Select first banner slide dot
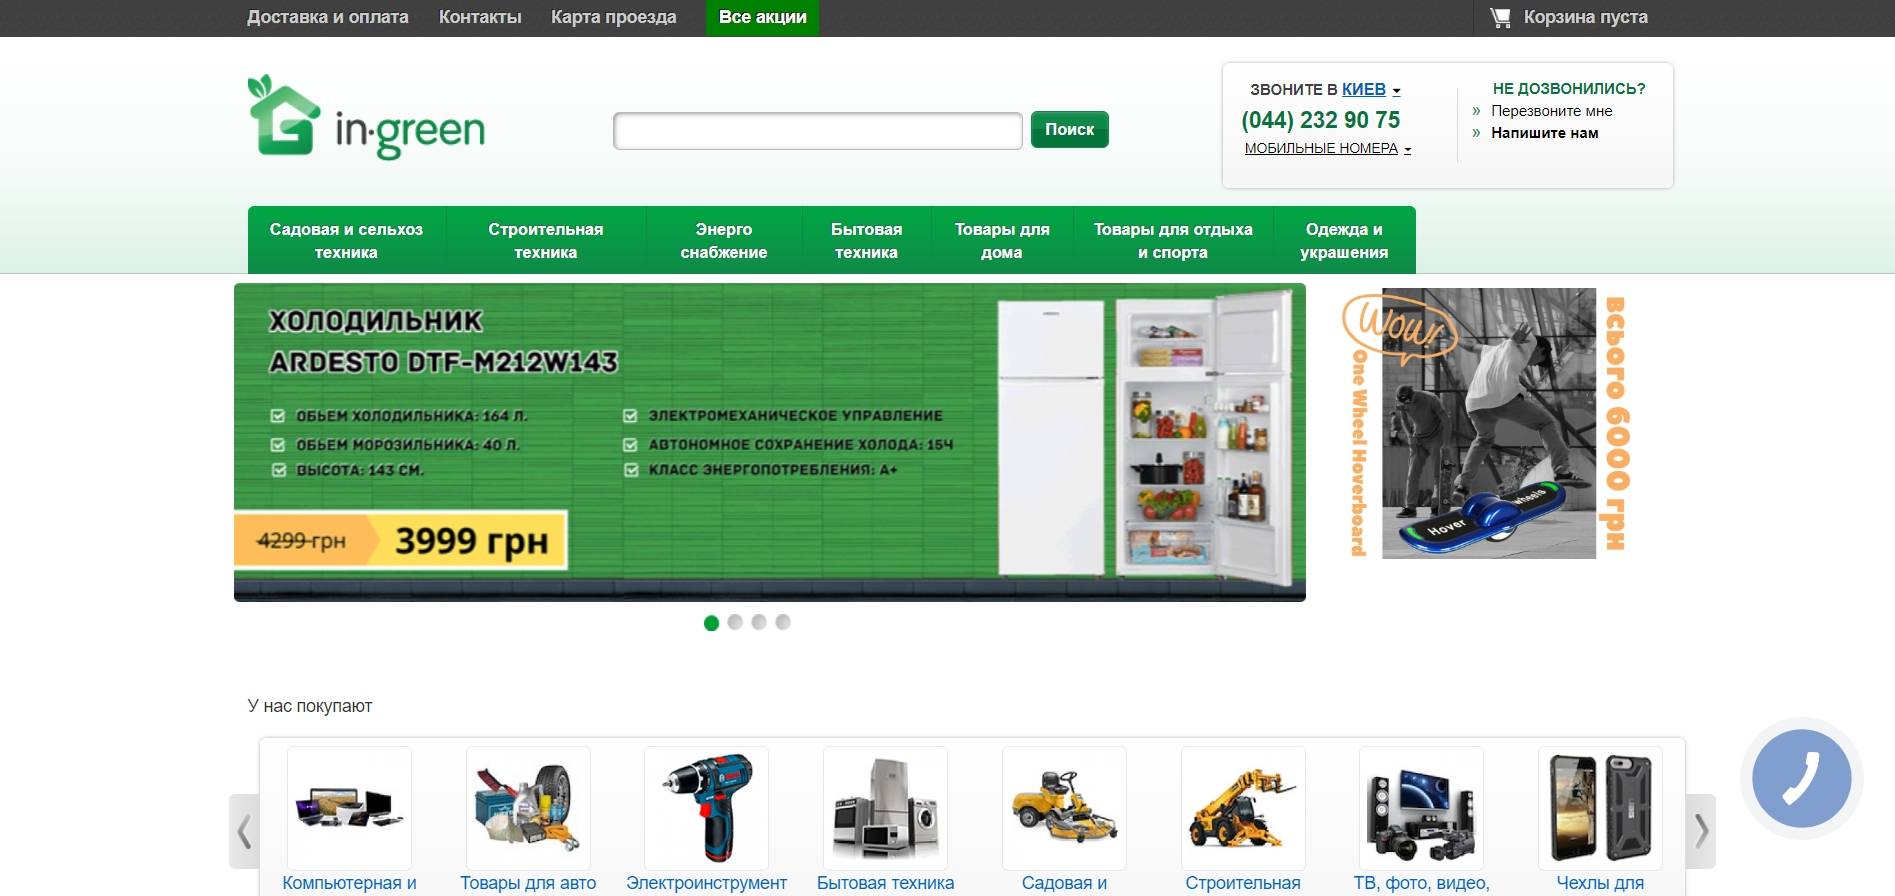1895x896 pixels. coord(711,623)
